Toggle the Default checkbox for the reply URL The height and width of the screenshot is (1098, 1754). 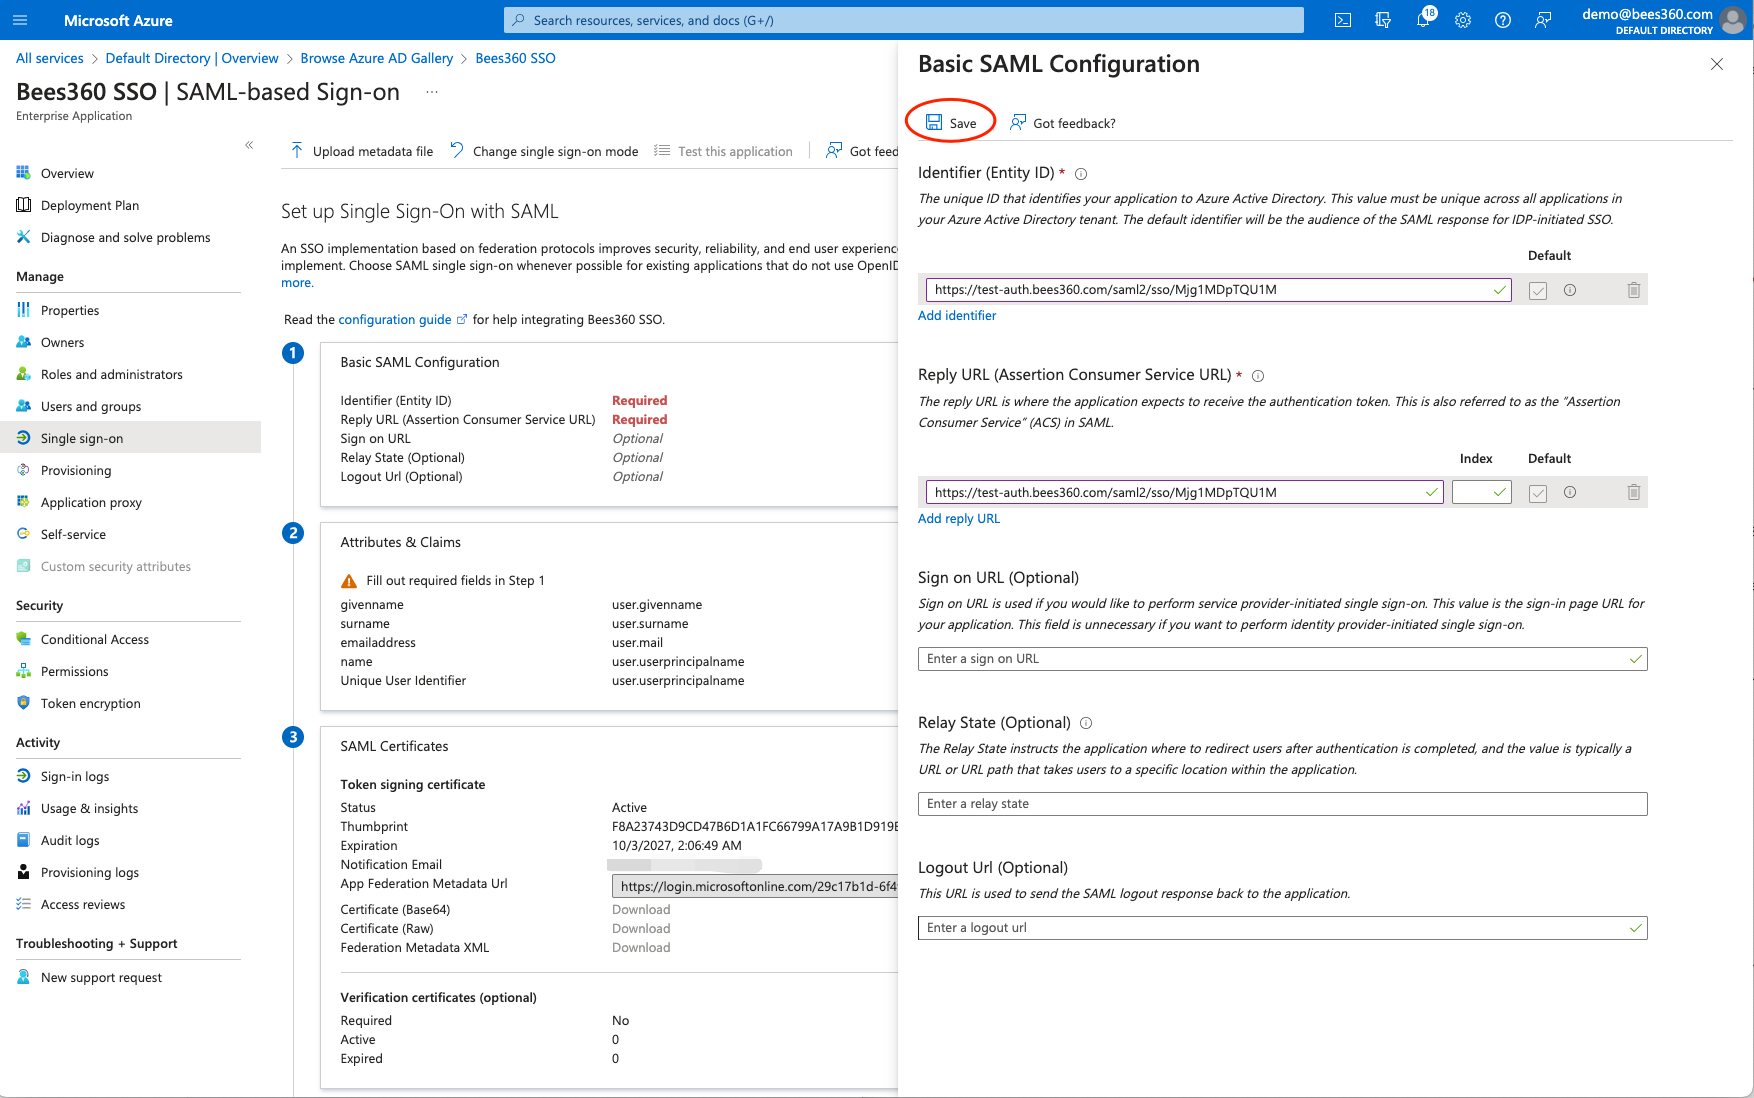pos(1538,493)
